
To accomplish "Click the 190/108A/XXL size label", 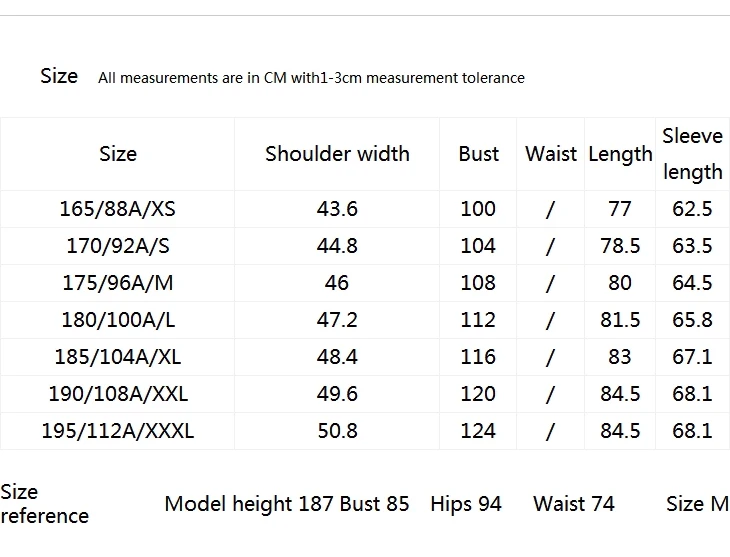I will 118,394.
